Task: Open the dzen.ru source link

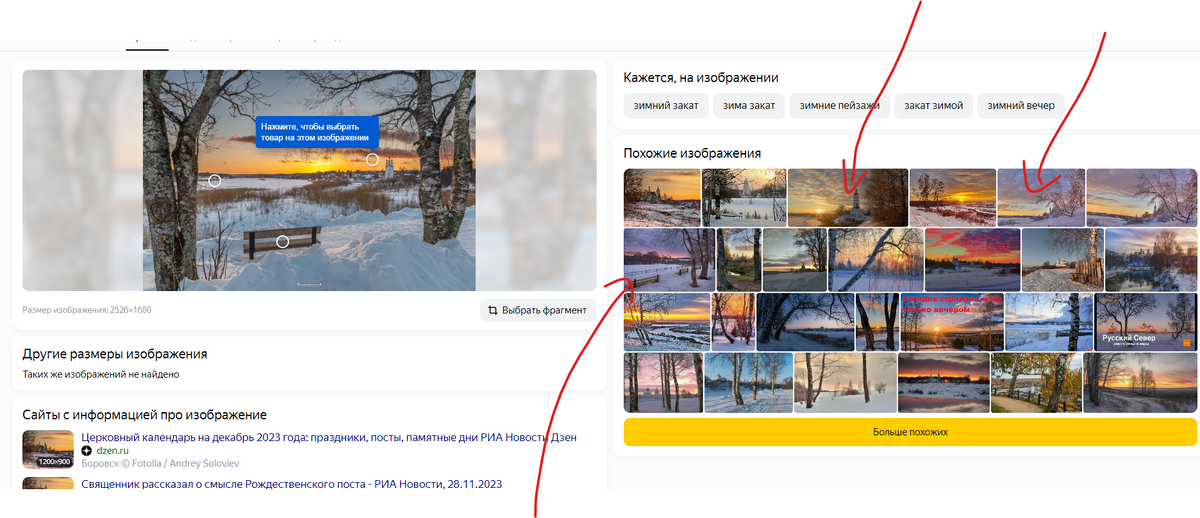Action: pos(113,451)
